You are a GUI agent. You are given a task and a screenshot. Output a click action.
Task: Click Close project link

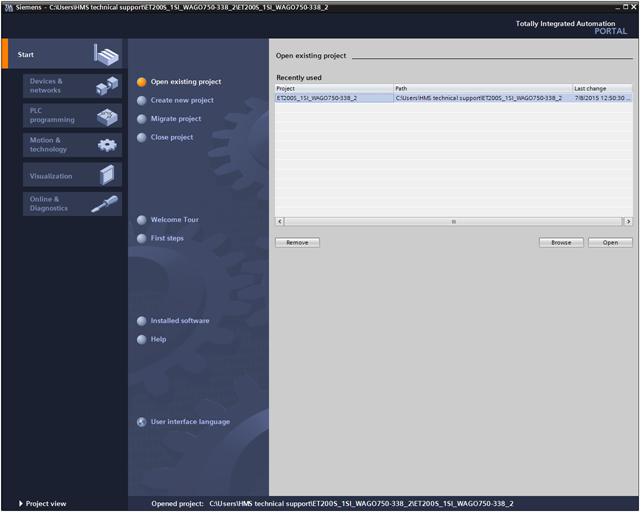pos(172,138)
